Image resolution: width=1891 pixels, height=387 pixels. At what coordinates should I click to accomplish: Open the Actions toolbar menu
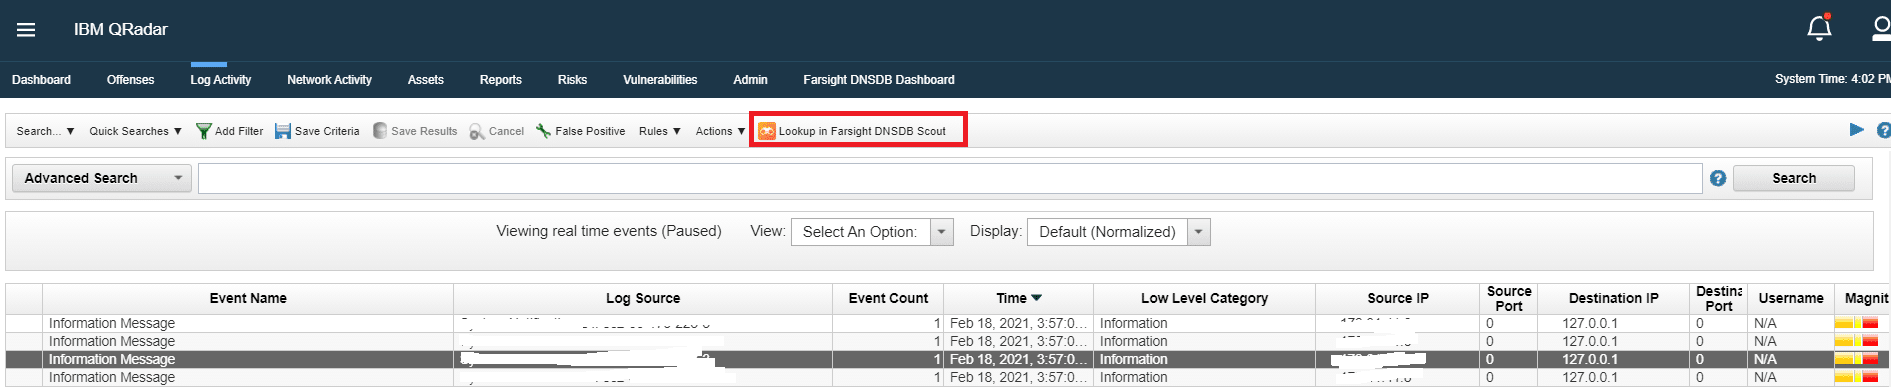click(720, 131)
